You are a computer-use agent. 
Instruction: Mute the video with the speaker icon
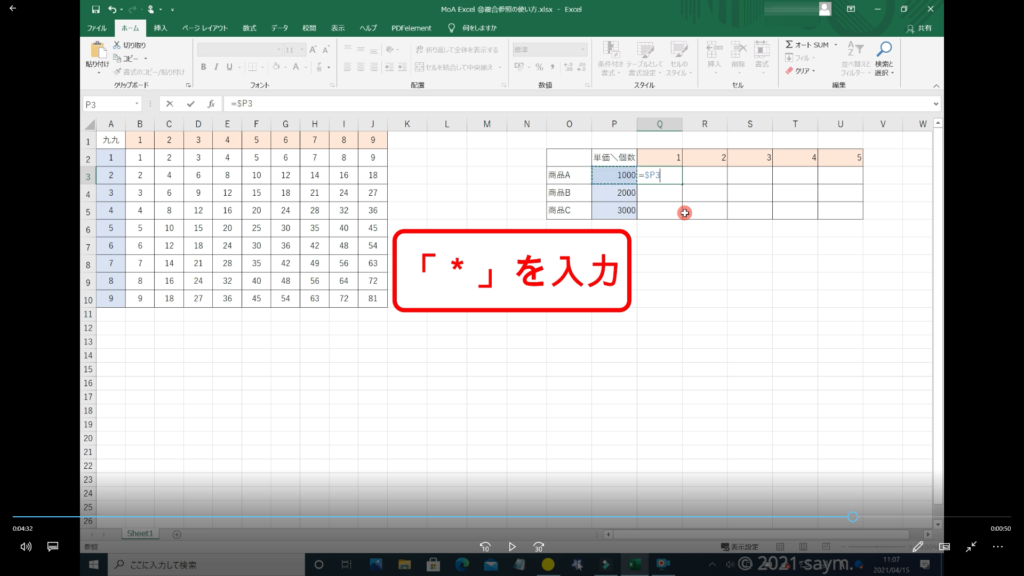click(25, 547)
